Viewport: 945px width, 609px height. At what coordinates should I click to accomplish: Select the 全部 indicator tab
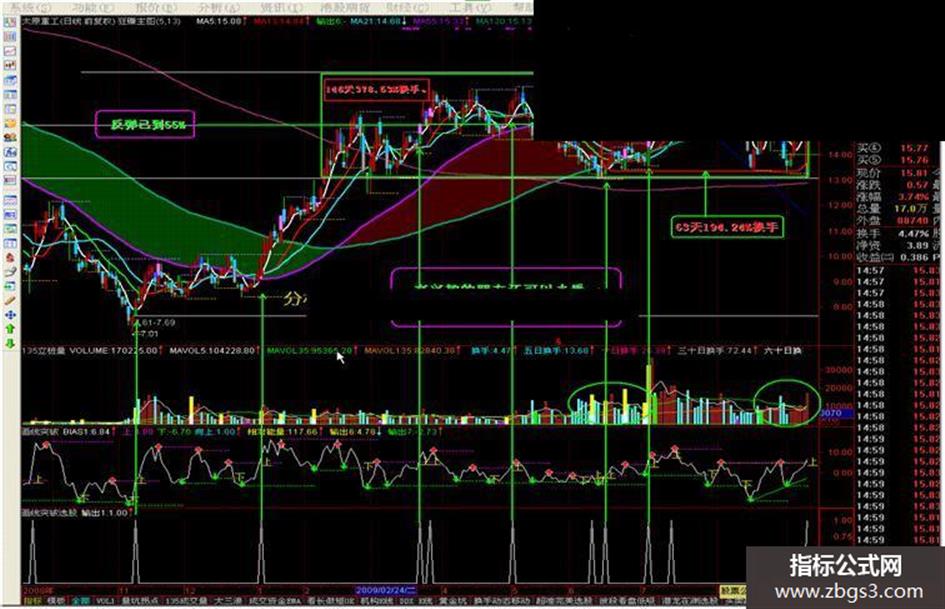(81, 601)
